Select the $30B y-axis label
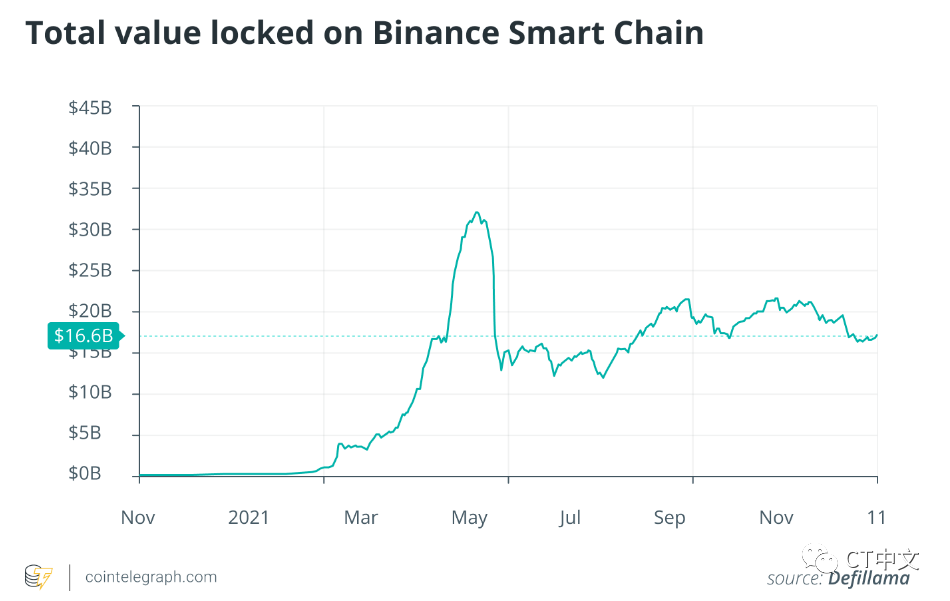The image size is (950, 601). coord(90,230)
